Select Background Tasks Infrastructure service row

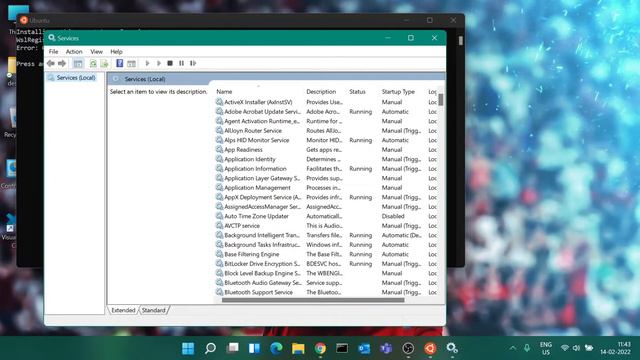327,245
